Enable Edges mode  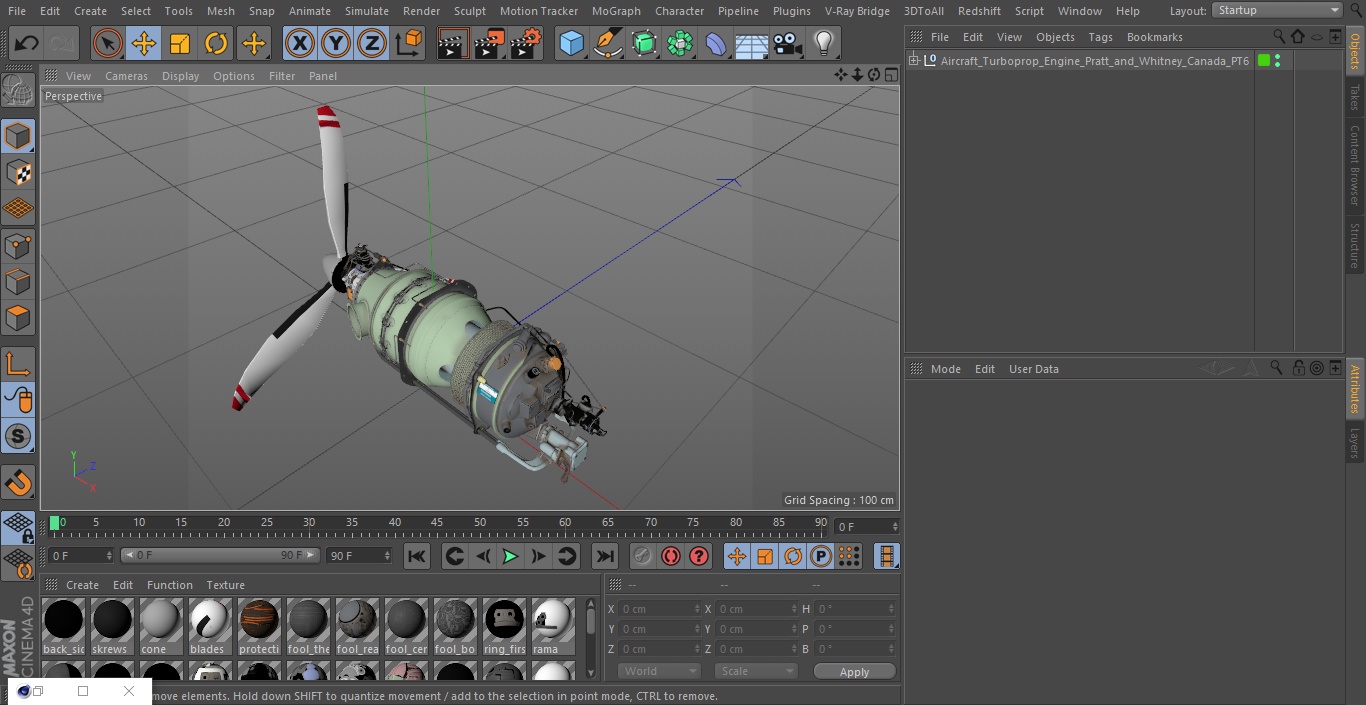(x=18, y=281)
